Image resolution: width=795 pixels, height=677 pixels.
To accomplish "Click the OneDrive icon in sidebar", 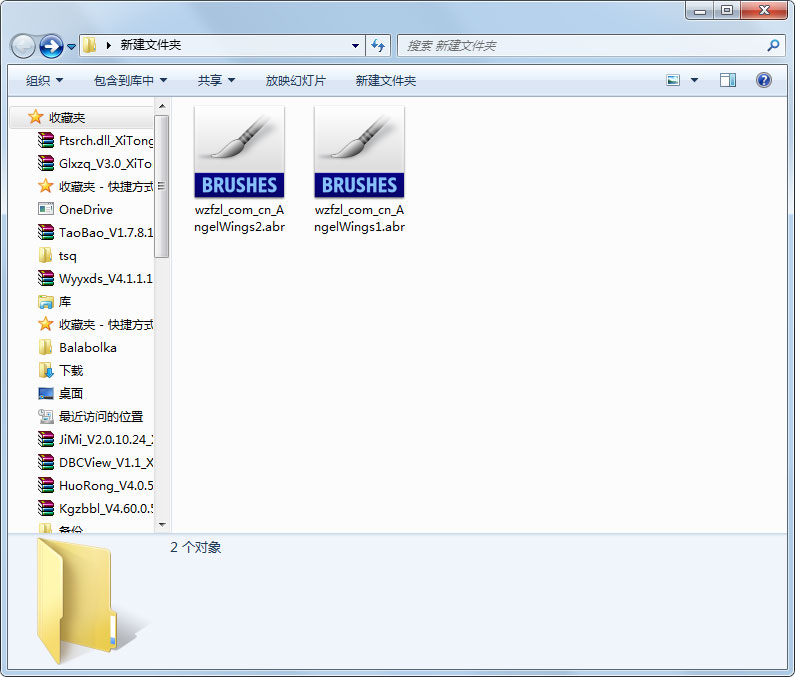I will click(x=46, y=209).
